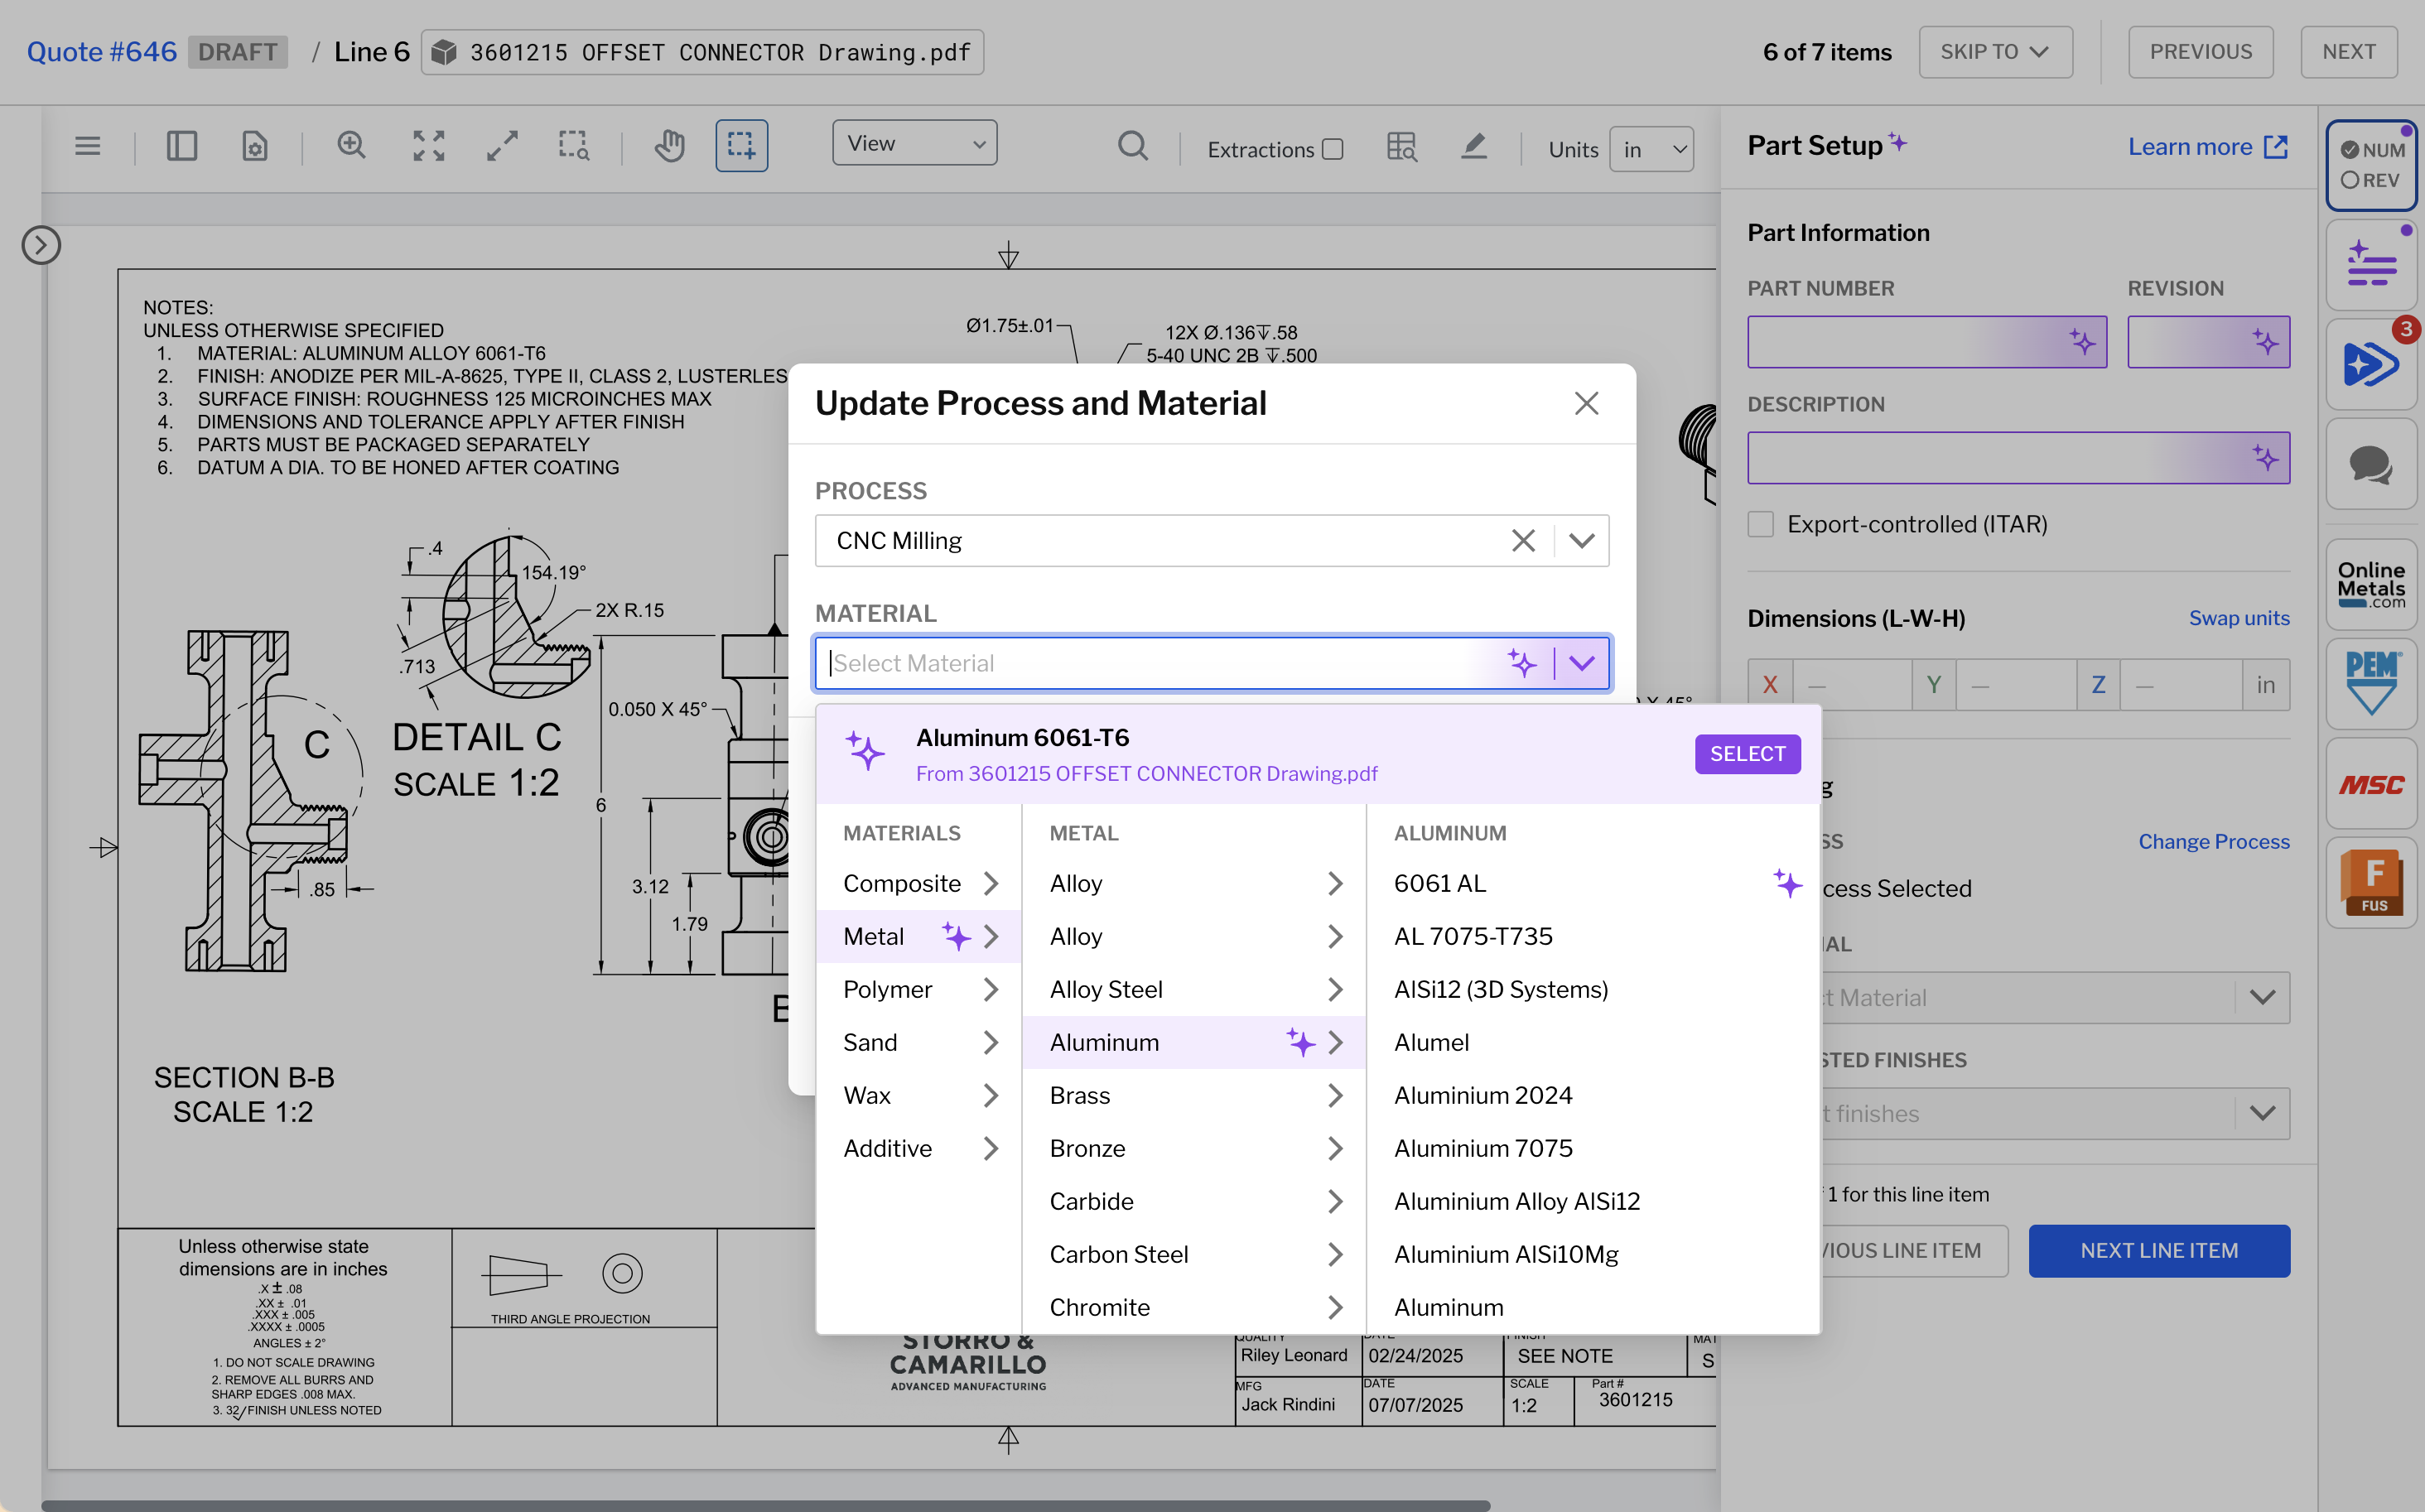Open the Fusion FUS sidebar shortcut
The image size is (2425, 1512).
click(x=2371, y=883)
